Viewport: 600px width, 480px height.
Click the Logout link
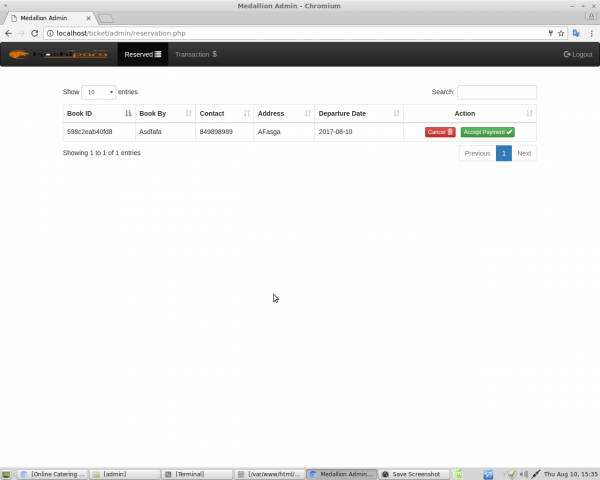pos(578,54)
